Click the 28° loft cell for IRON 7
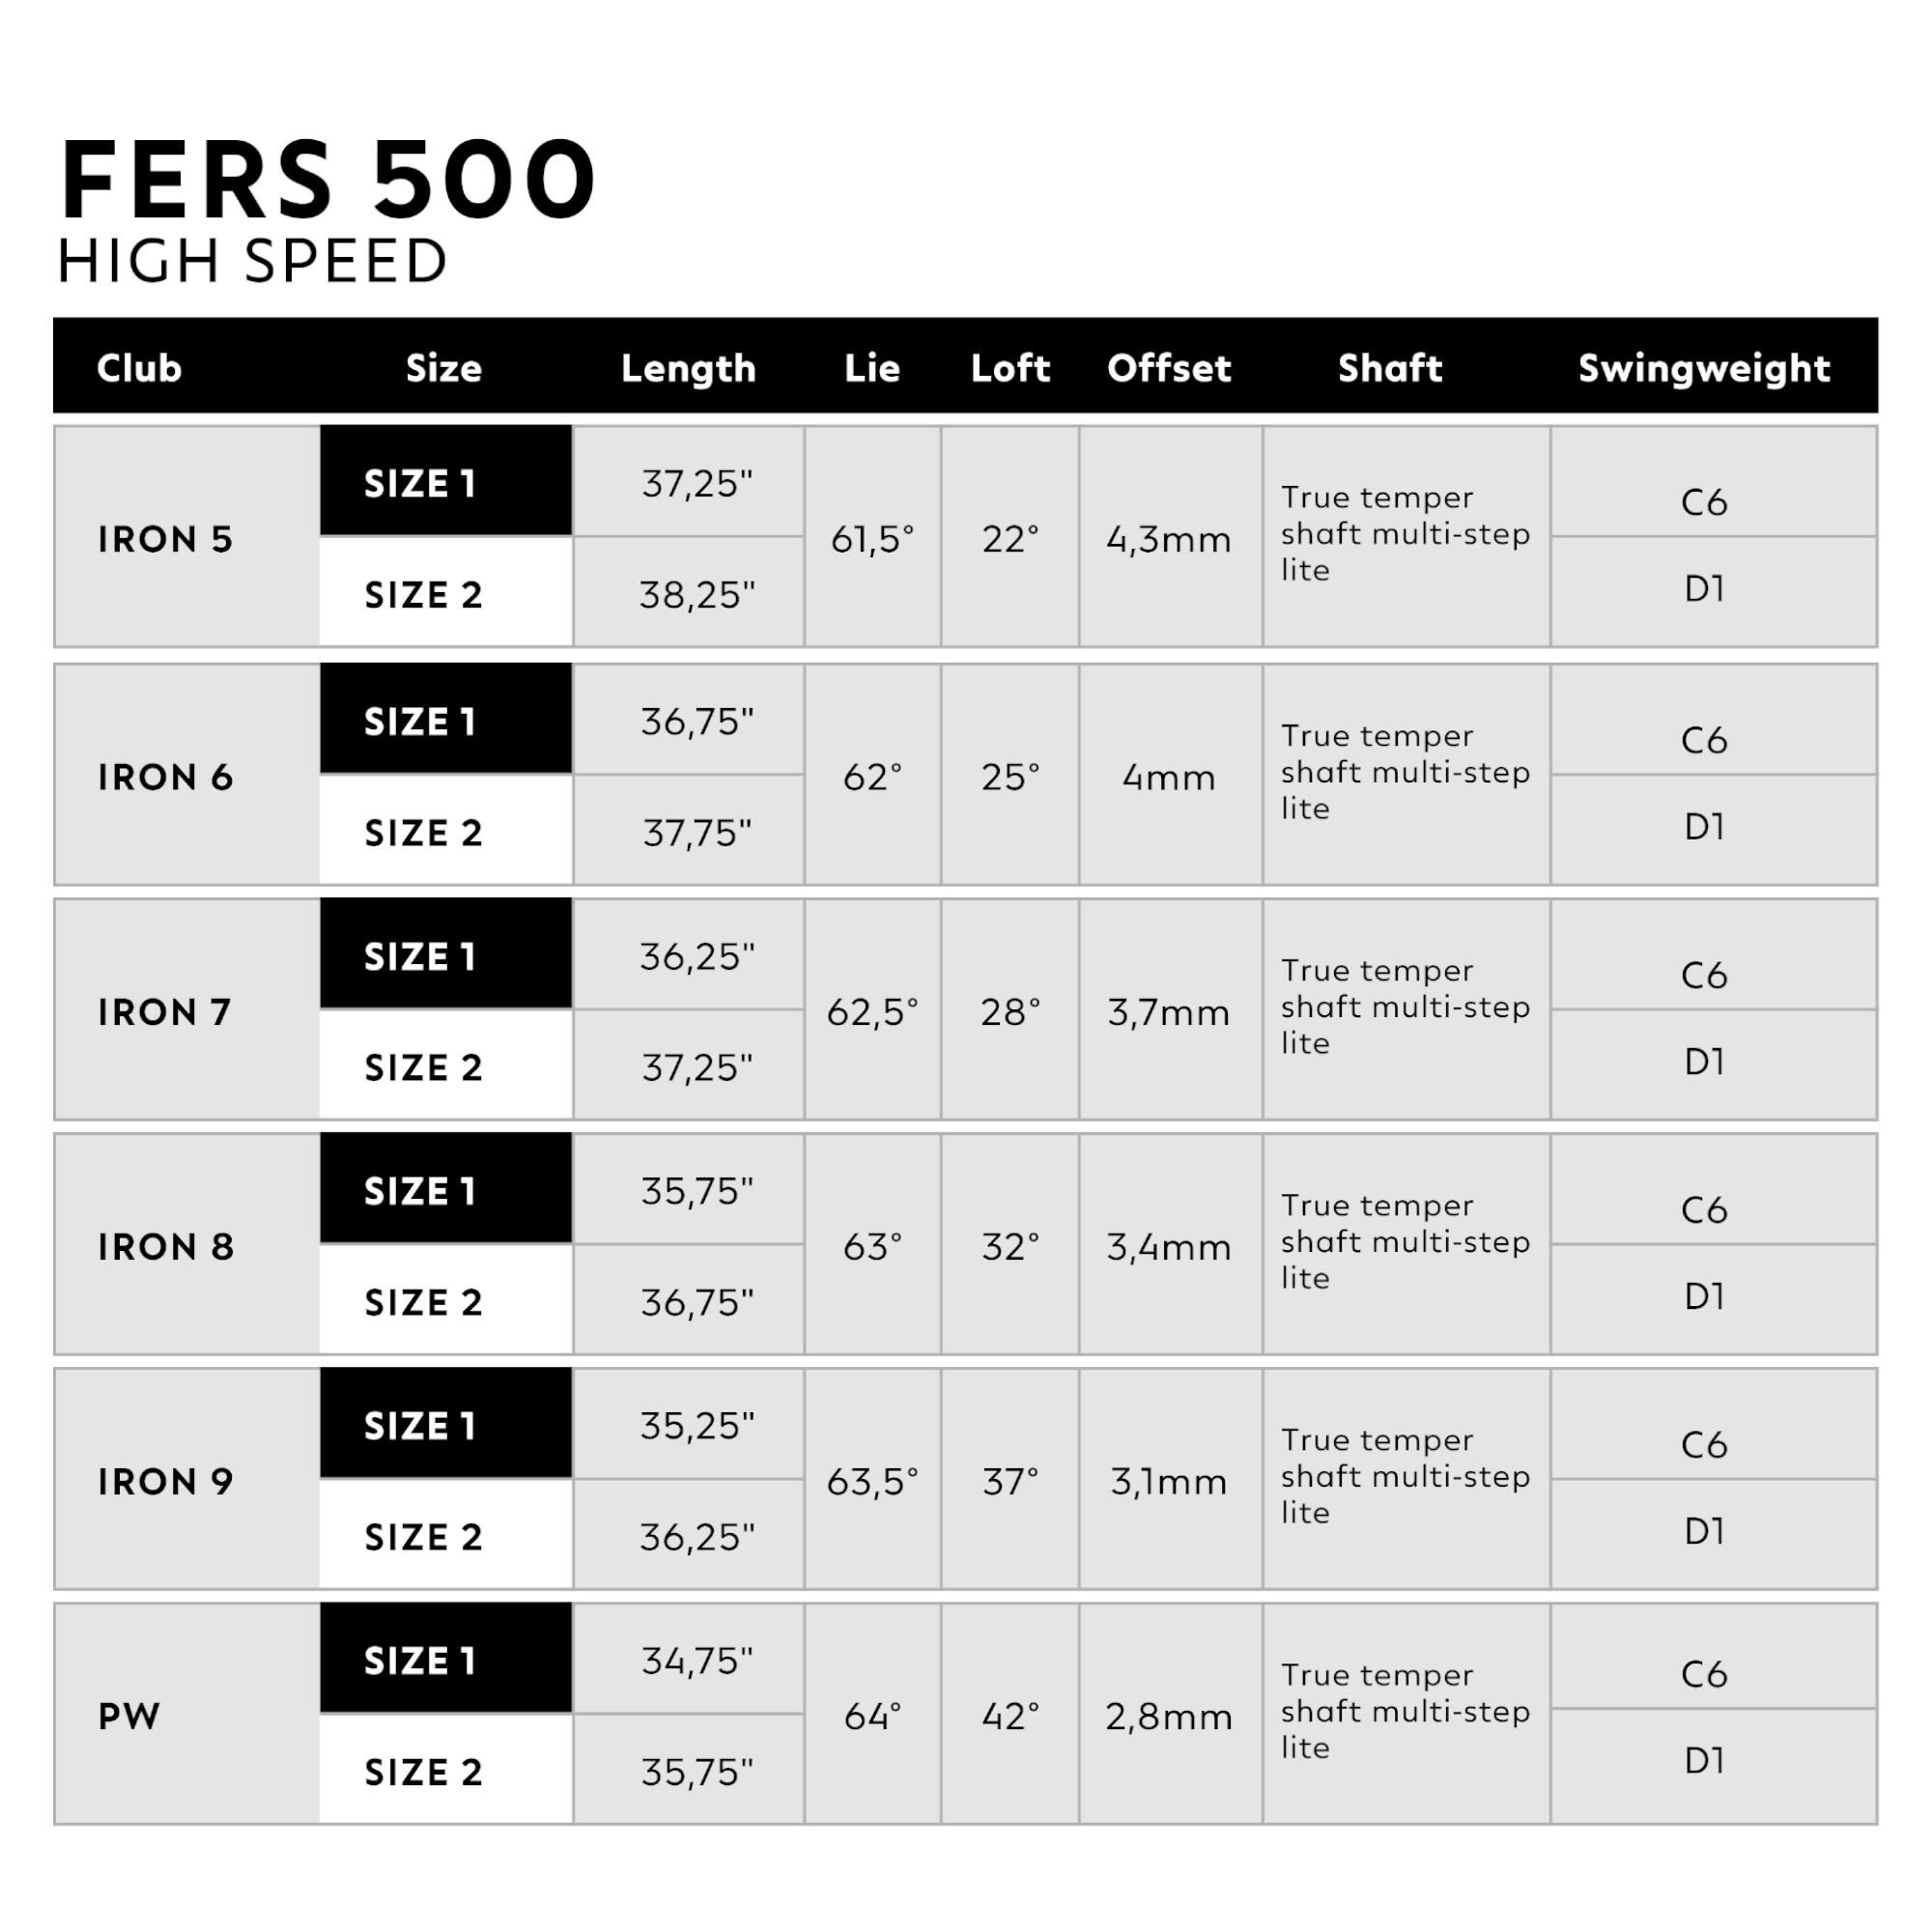 pyautogui.click(x=1010, y=1012)
